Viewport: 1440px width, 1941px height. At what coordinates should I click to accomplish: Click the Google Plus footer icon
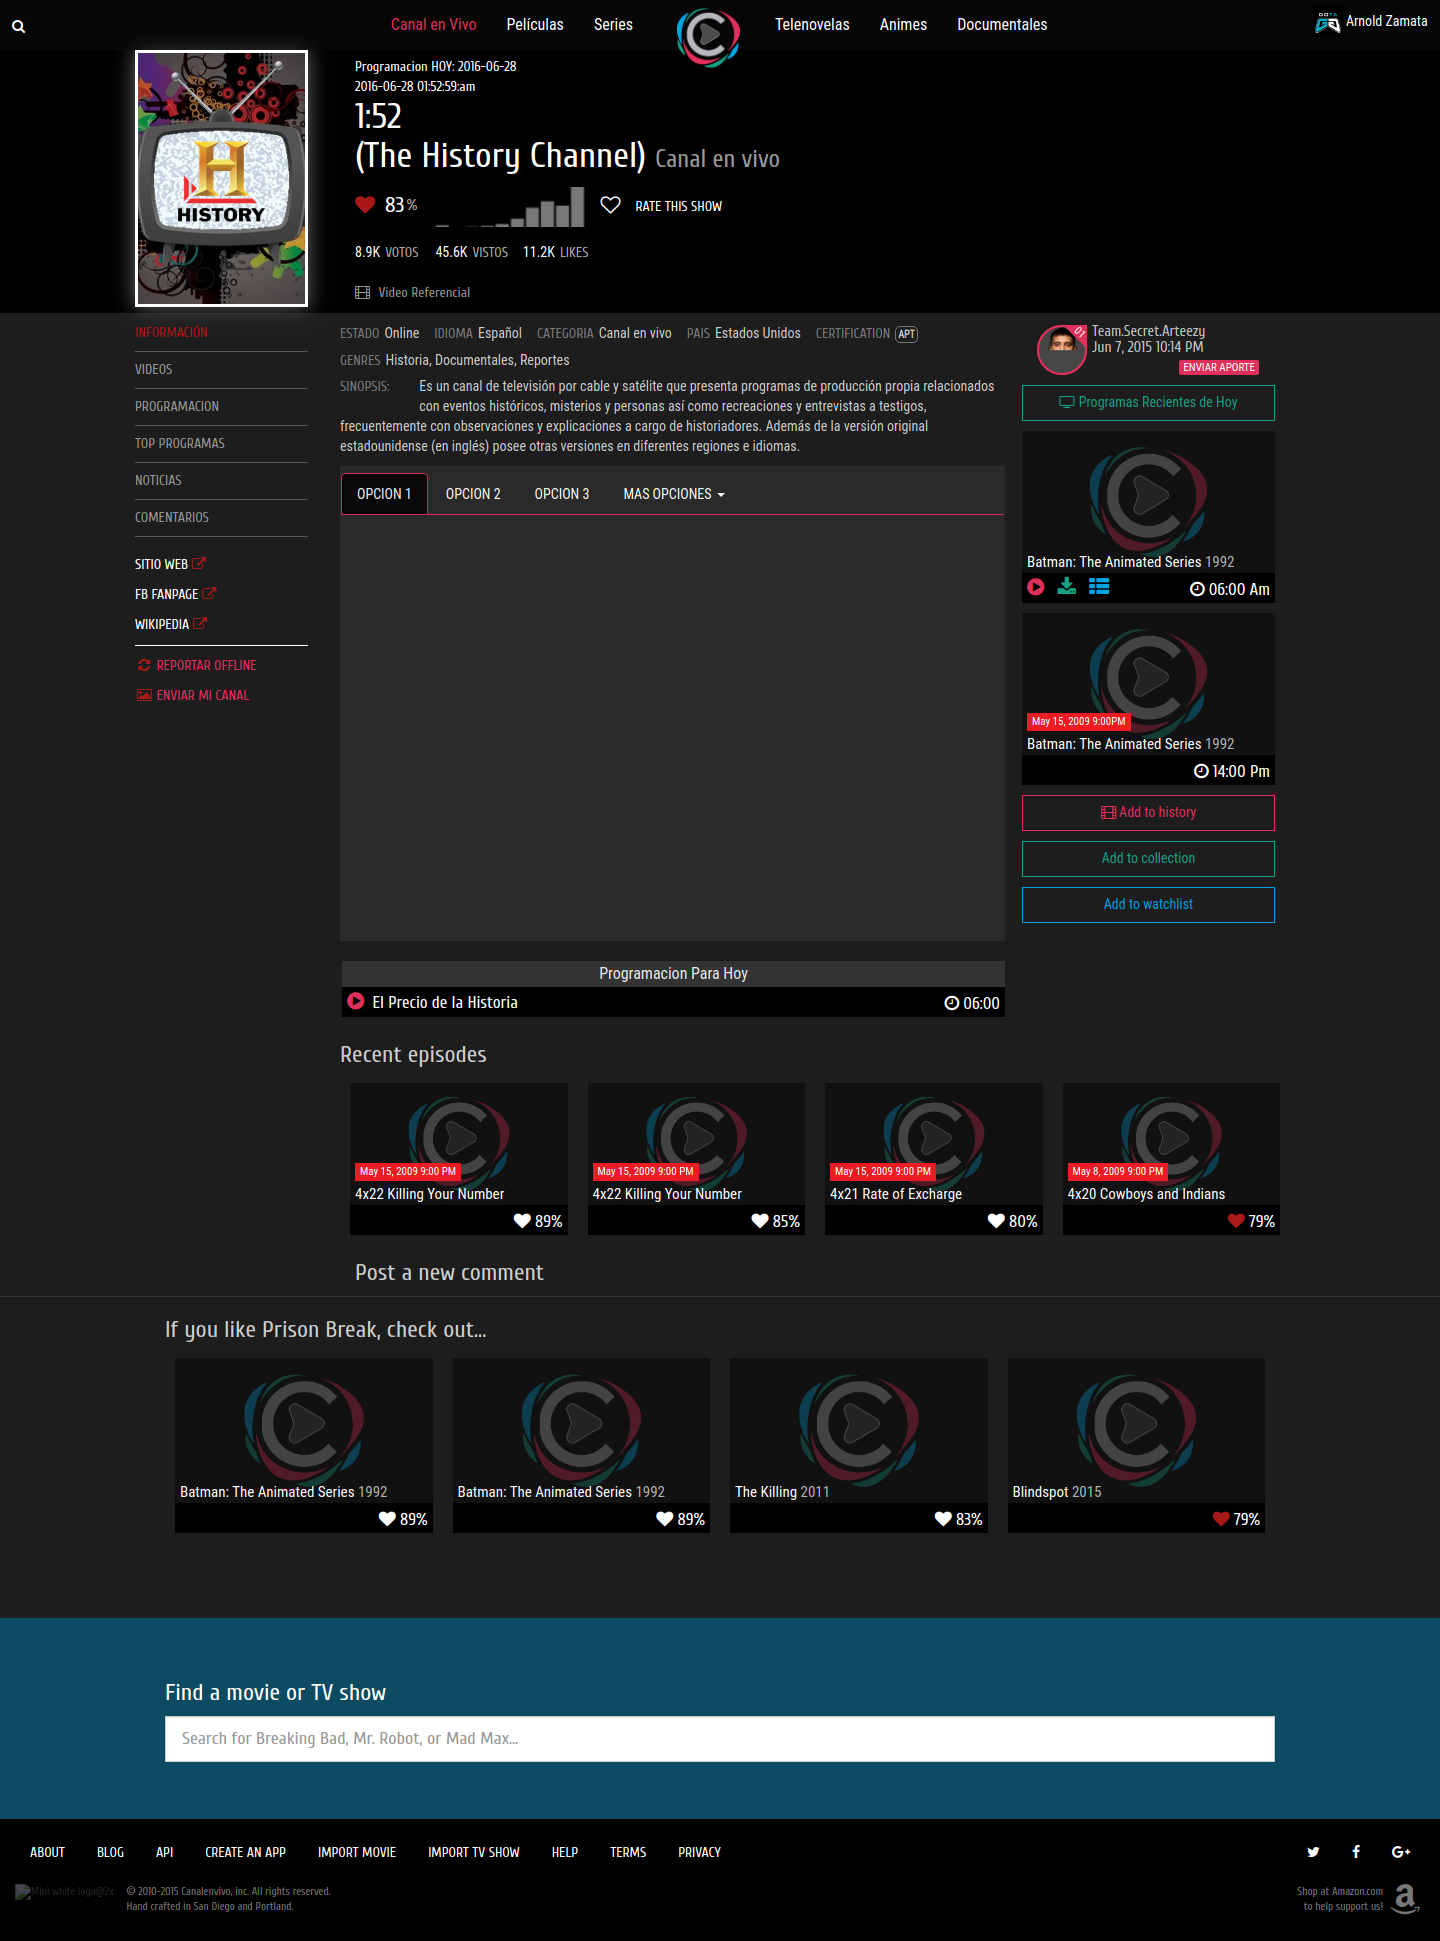[x=1401, y=1852]
